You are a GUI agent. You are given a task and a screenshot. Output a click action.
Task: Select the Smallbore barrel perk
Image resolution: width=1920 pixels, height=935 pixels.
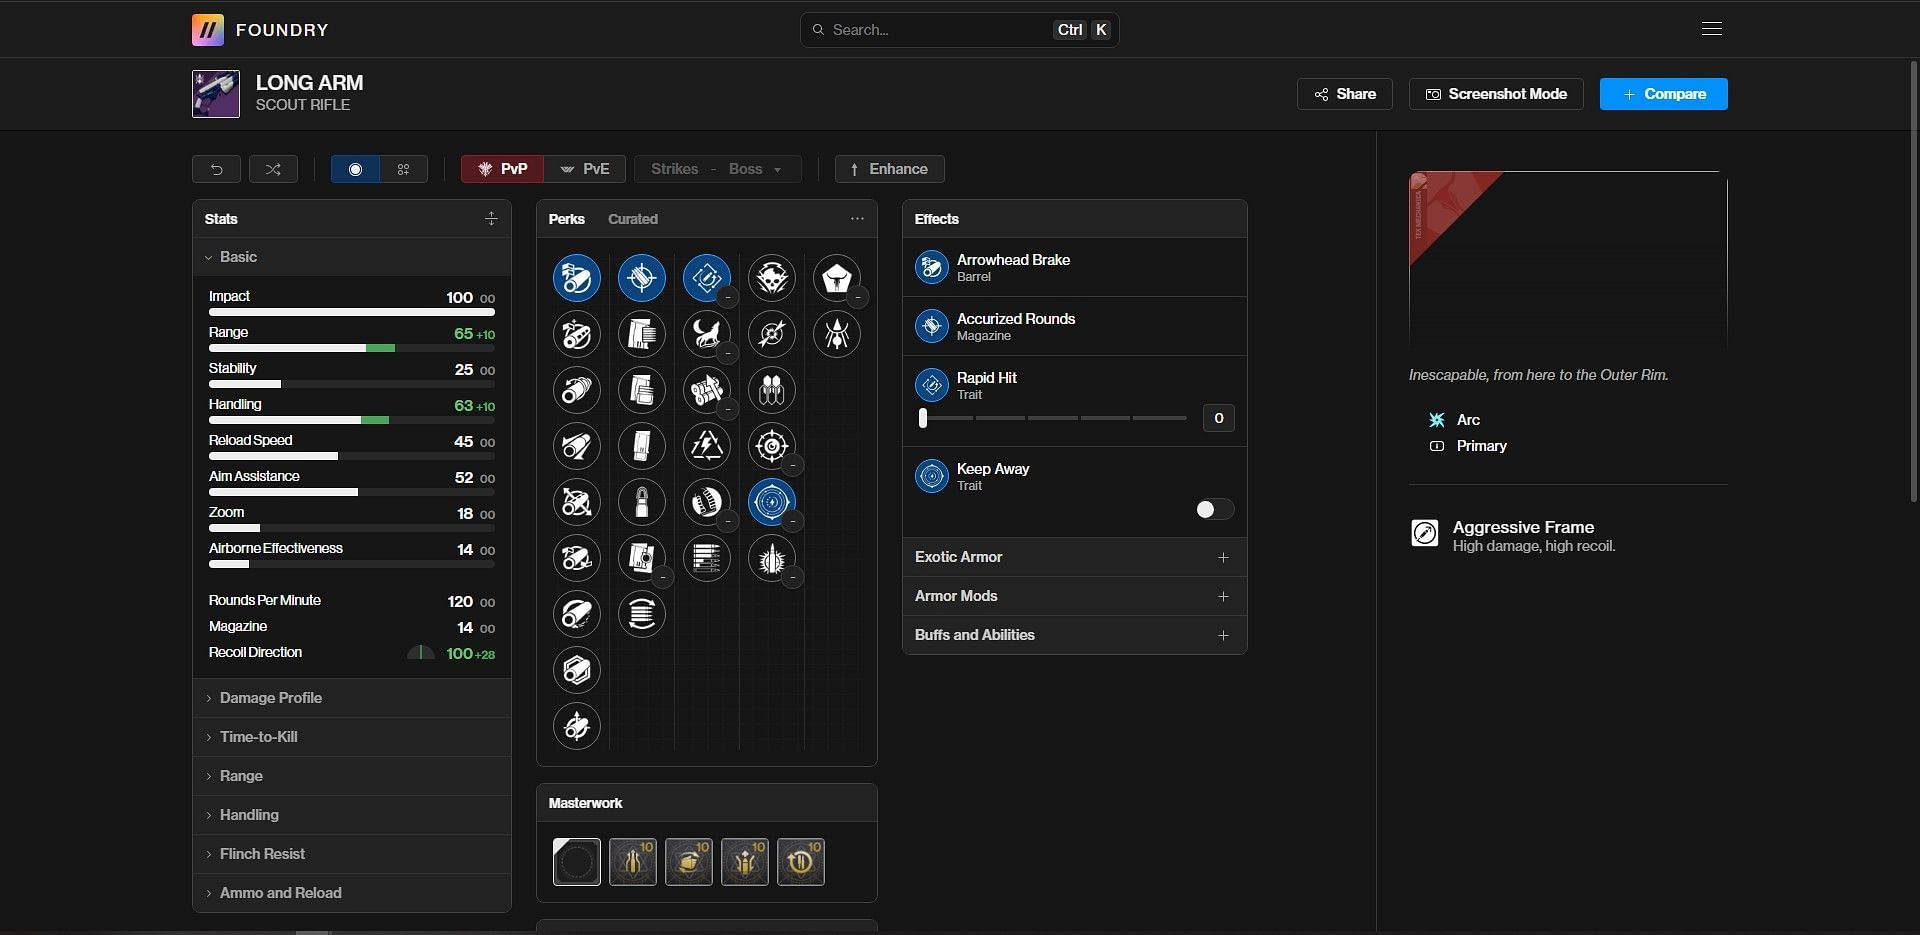(x=577, y=726)
